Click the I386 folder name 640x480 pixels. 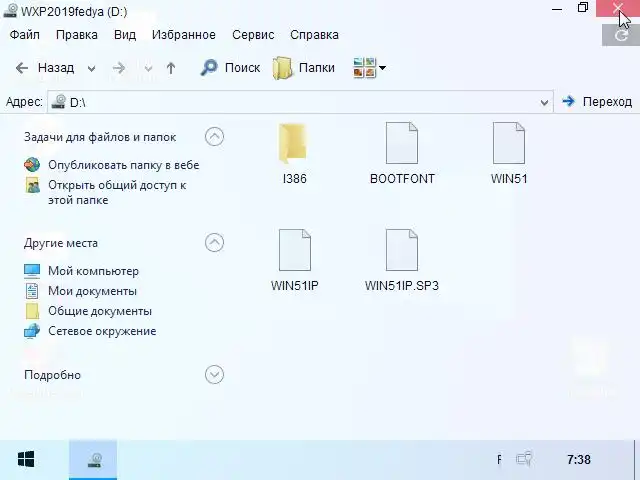[x=294, y=179]
